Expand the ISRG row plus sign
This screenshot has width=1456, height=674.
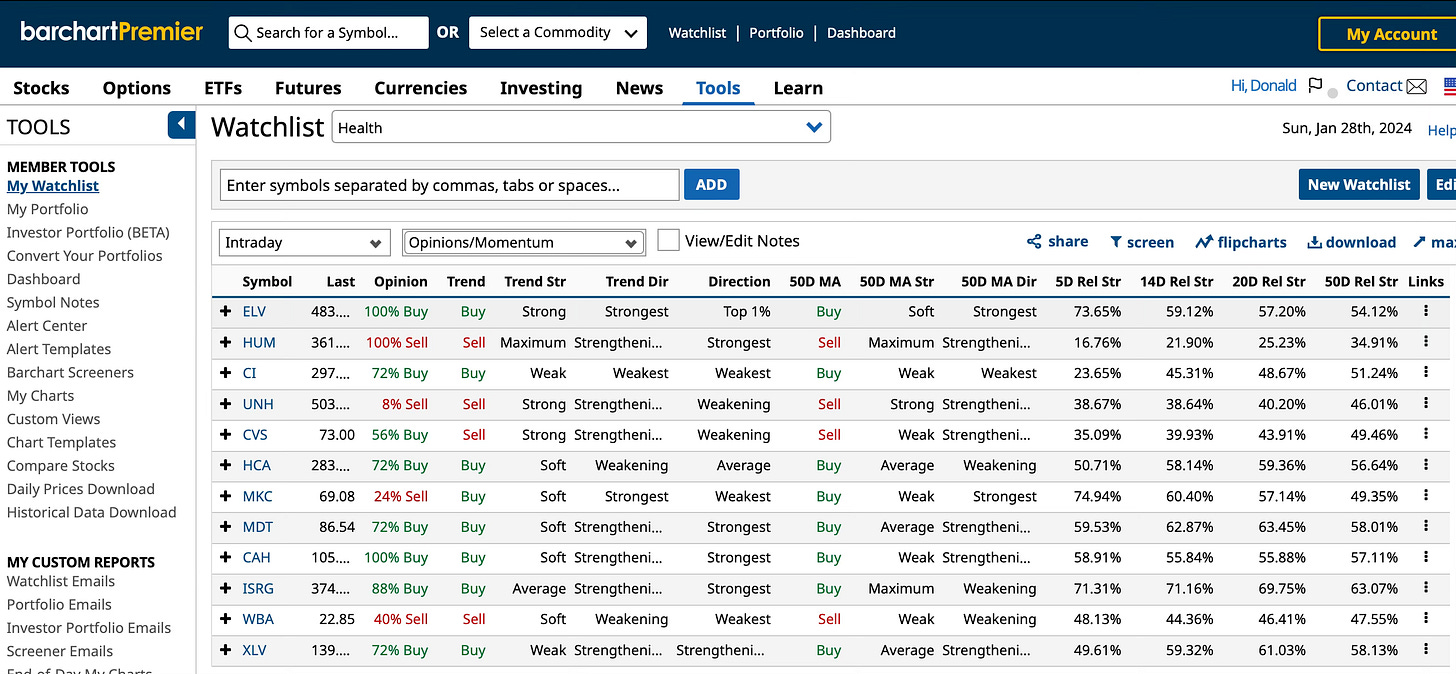pyautogui.click(x=226, y=588)
